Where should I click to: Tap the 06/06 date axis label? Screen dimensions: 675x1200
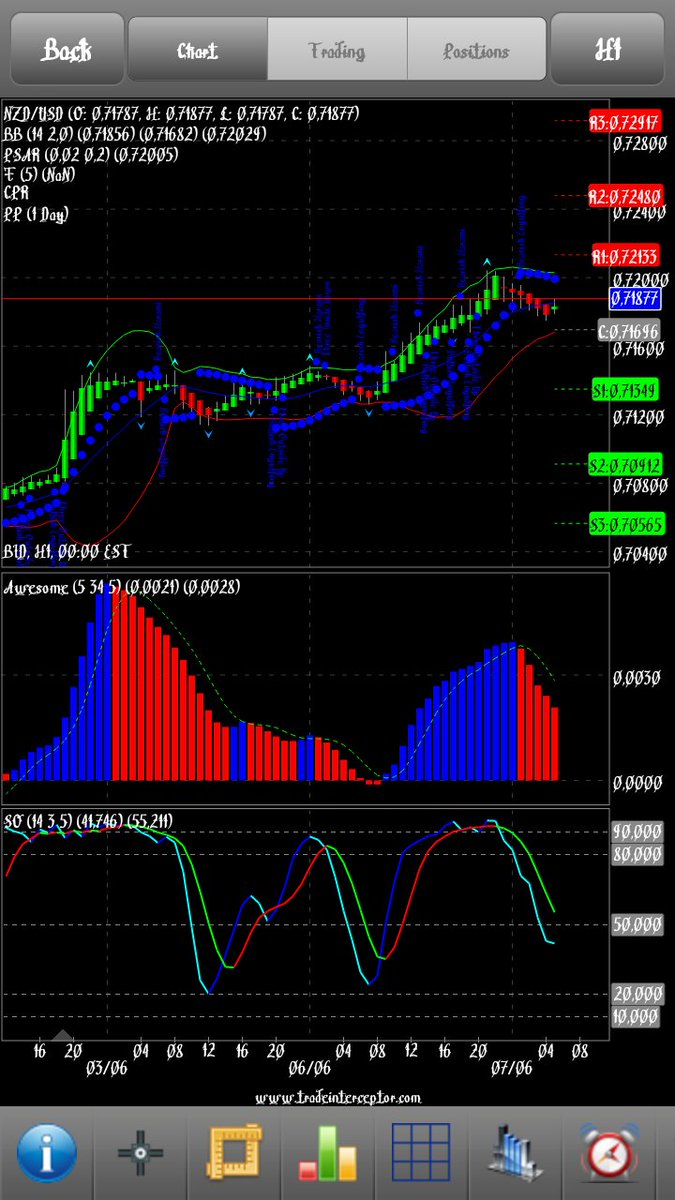(309, 1069)
